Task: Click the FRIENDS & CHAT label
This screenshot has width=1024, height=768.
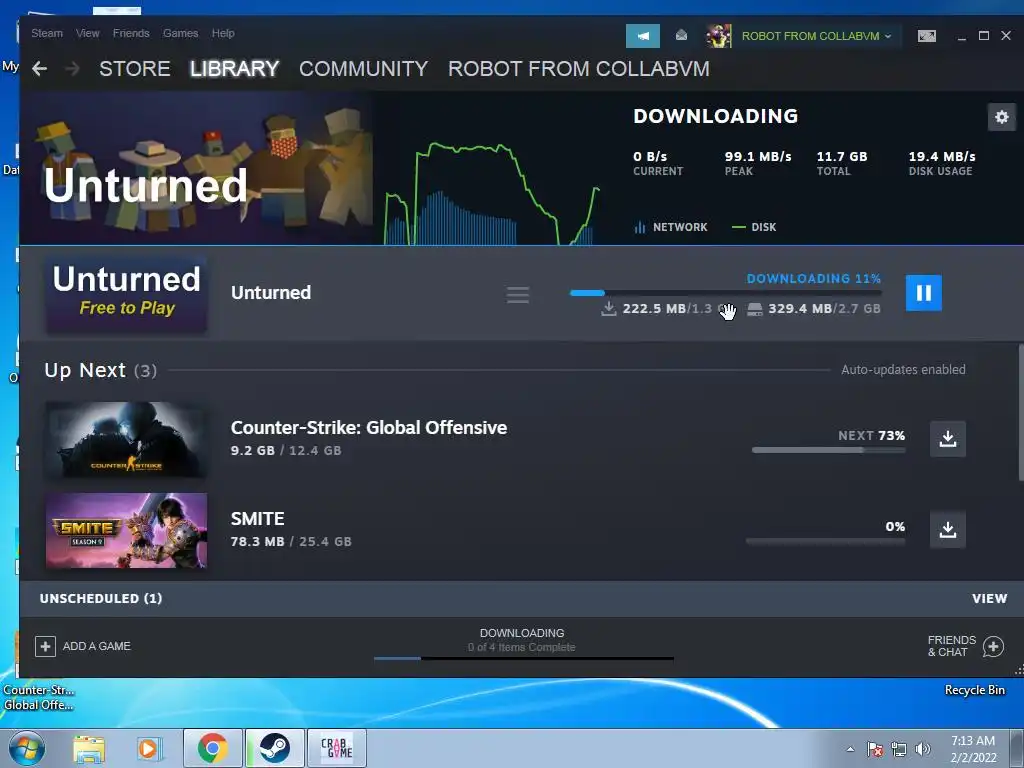Action: 952,646
